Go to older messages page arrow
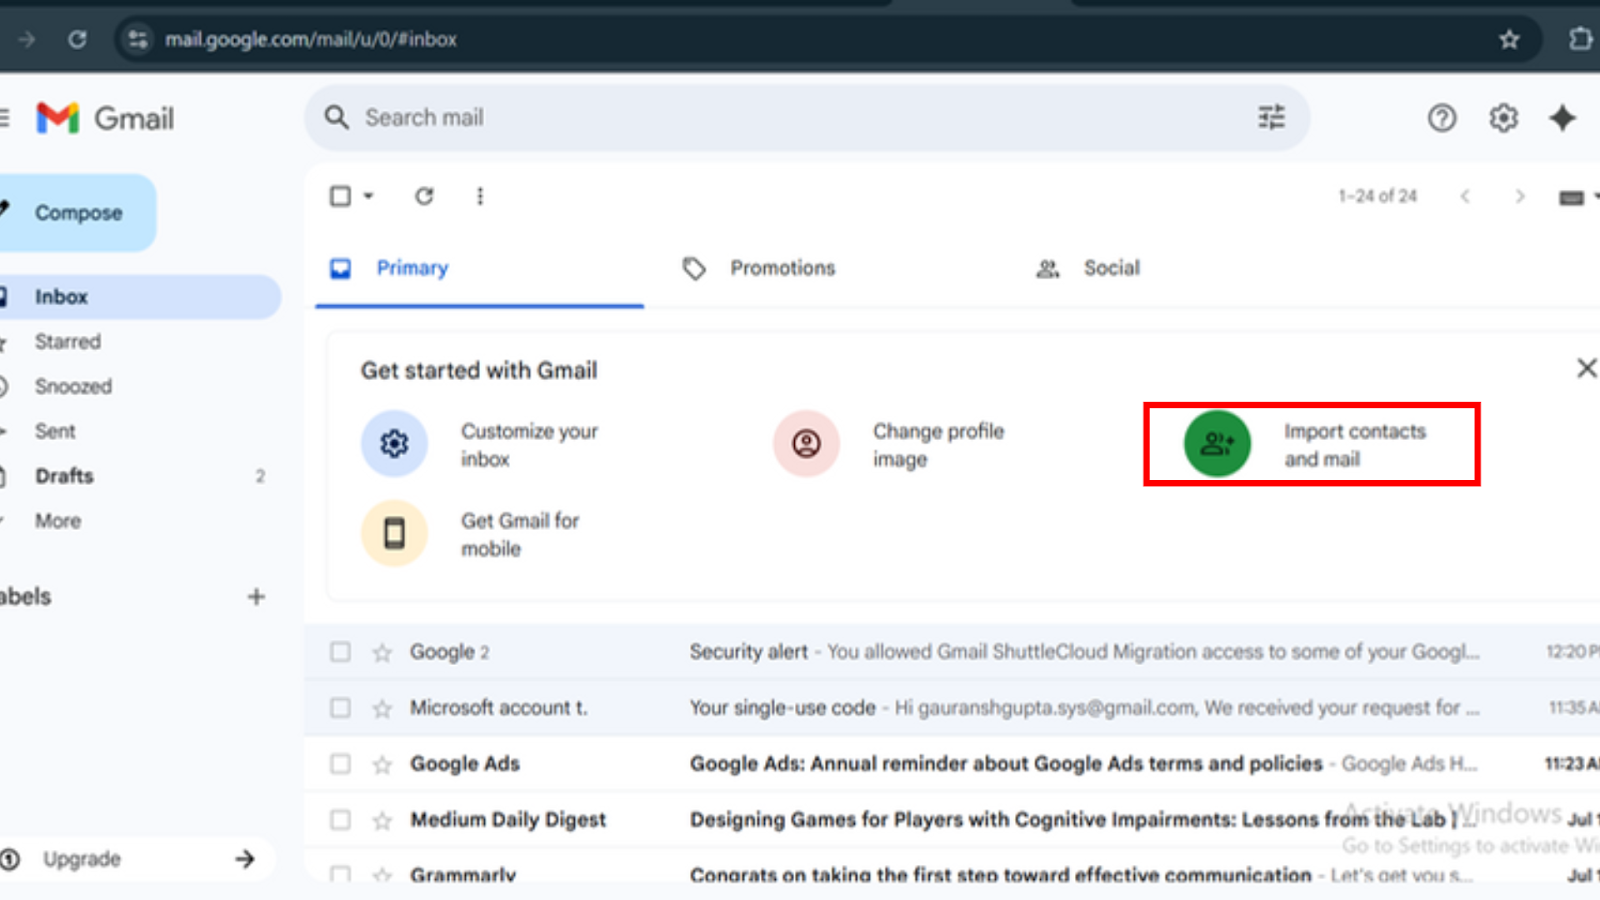 1520,196
